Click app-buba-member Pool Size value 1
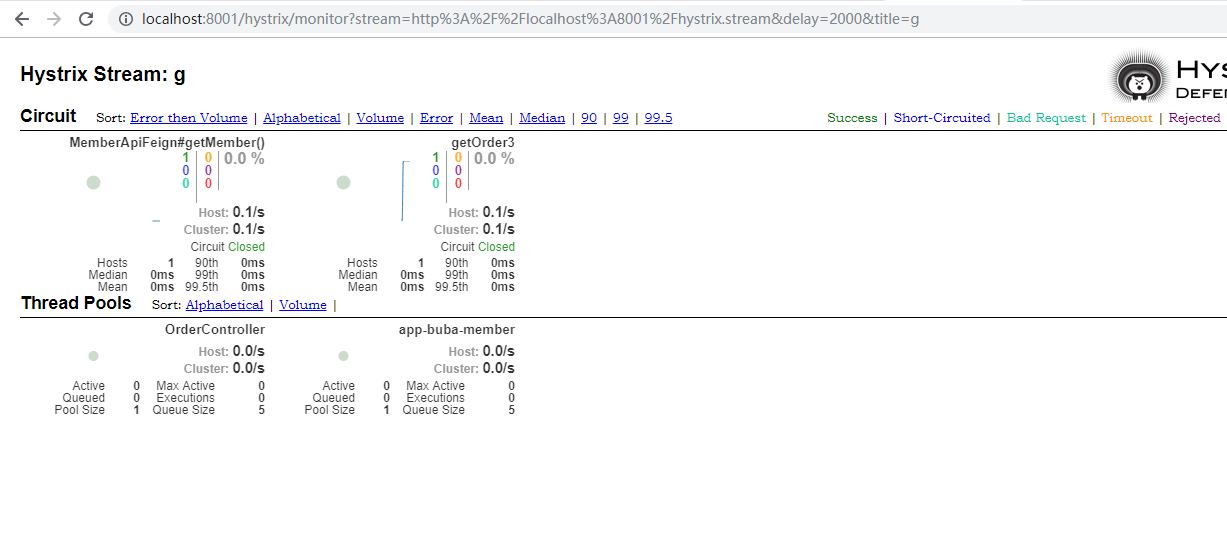 386,410
